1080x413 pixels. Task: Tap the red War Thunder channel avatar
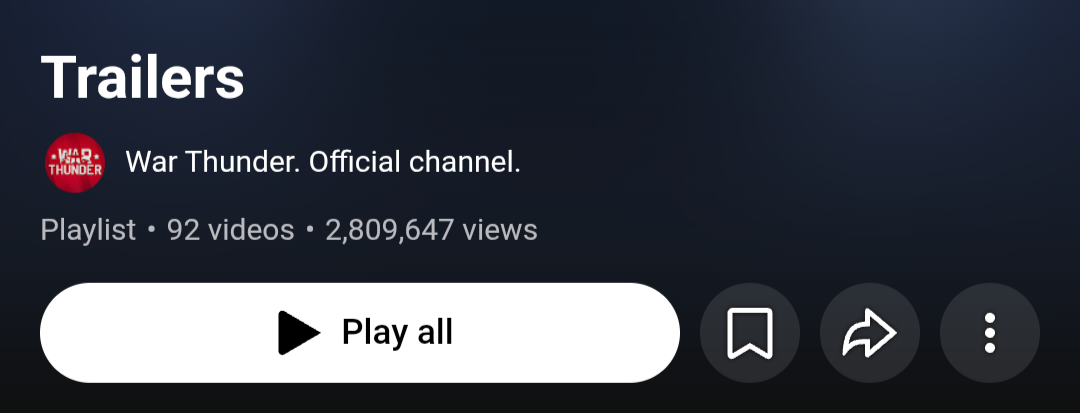[x=74, y=162]
